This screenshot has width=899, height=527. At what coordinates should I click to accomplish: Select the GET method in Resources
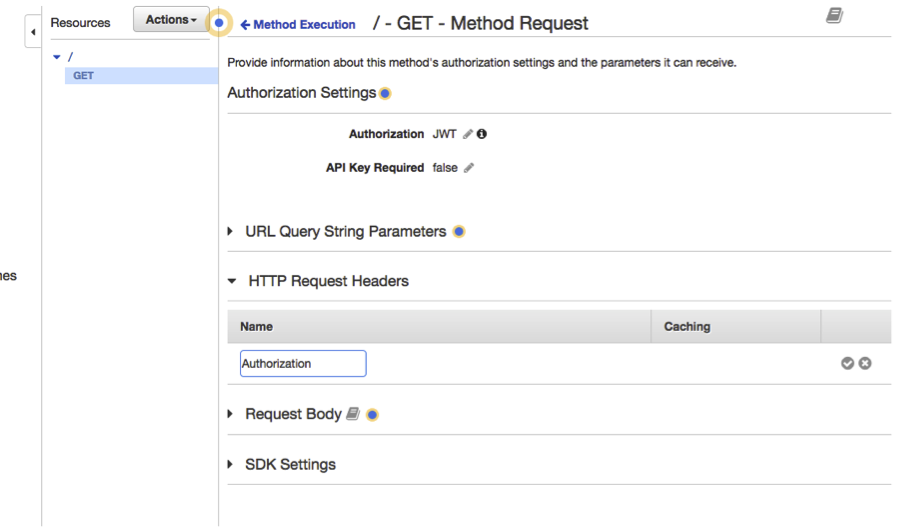[141, 76]
